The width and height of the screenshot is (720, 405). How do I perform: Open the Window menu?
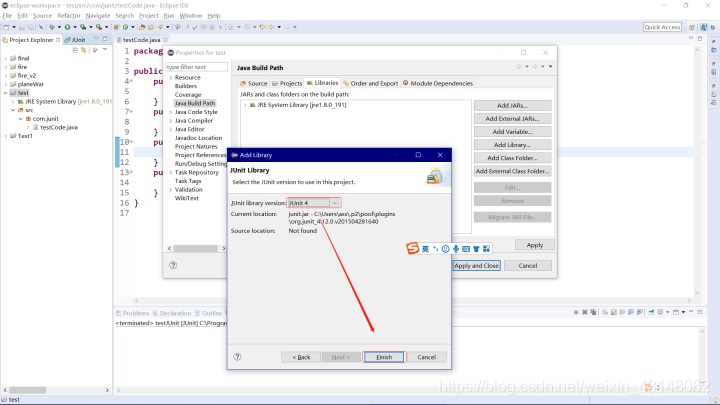[191, 16]
